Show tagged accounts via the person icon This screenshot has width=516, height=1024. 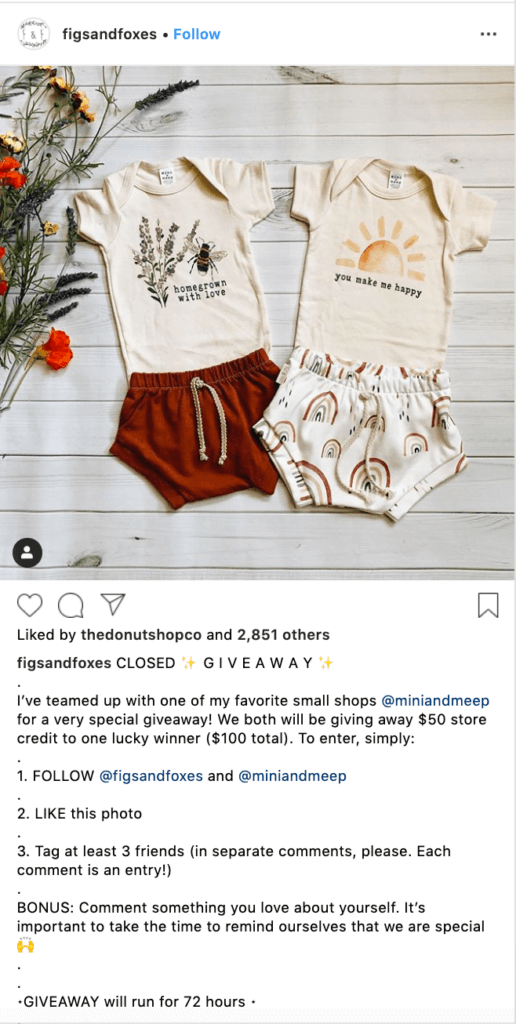pos(27,554)
